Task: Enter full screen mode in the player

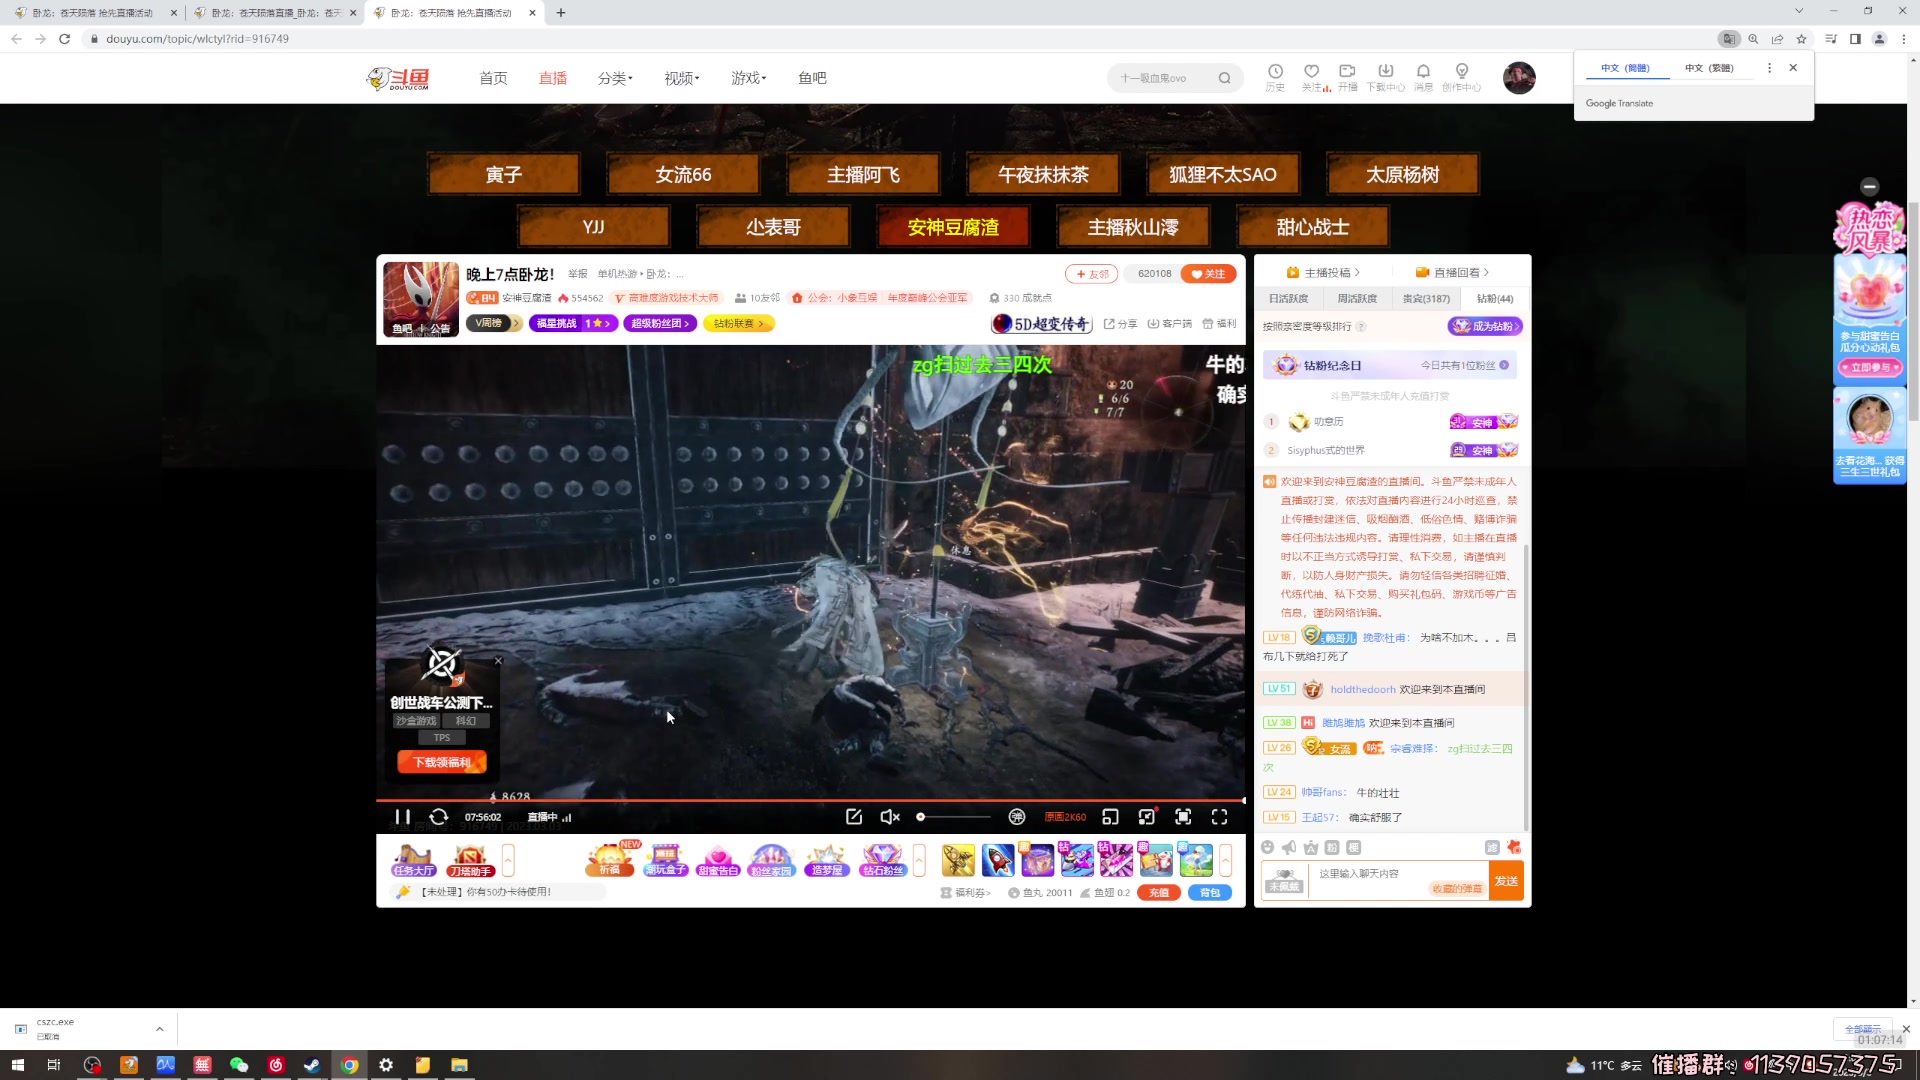Action: point(1219,817)
